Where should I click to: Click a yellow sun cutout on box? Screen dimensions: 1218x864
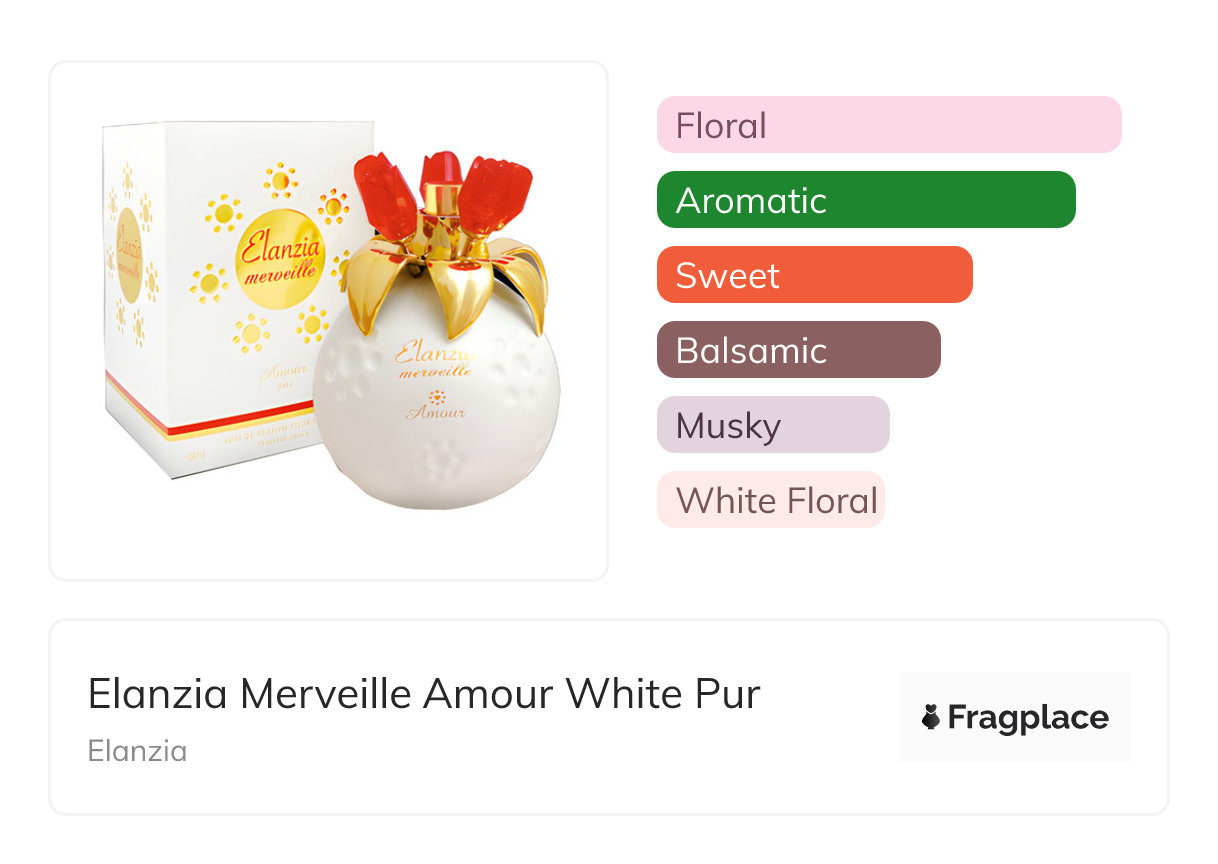click(223, 213)
